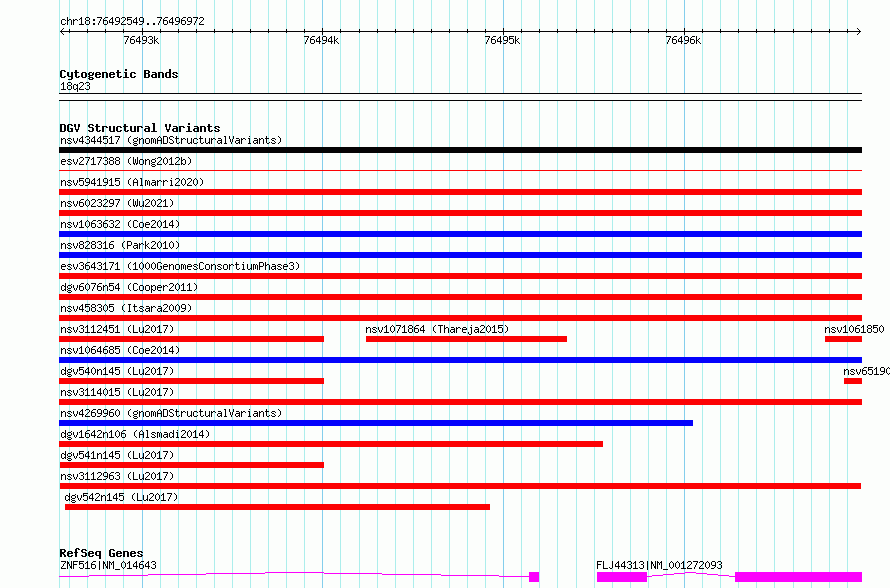The height and width of the screenshot is (588, 890).
Task: Click the left arrowhead of the ruler
Action: (x=62, y=32)
